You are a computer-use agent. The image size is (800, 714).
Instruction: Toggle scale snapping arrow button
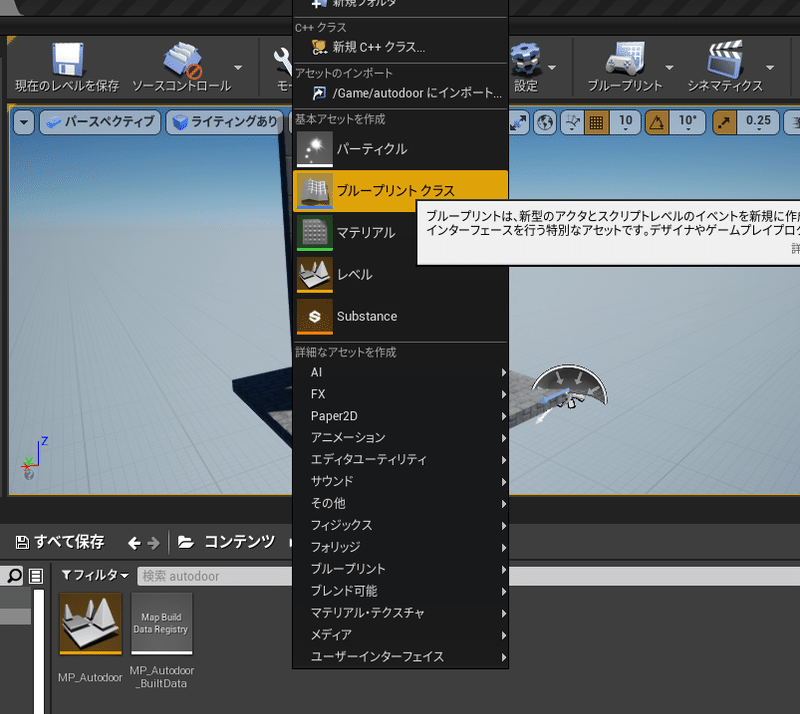click(724, 122)
